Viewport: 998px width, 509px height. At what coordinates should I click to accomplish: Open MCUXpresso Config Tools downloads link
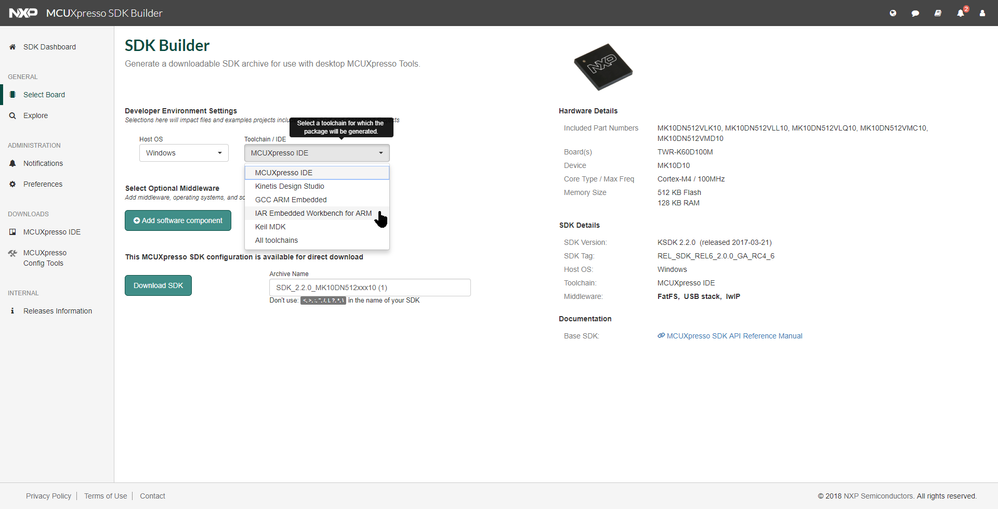click(x=45, y=258)
